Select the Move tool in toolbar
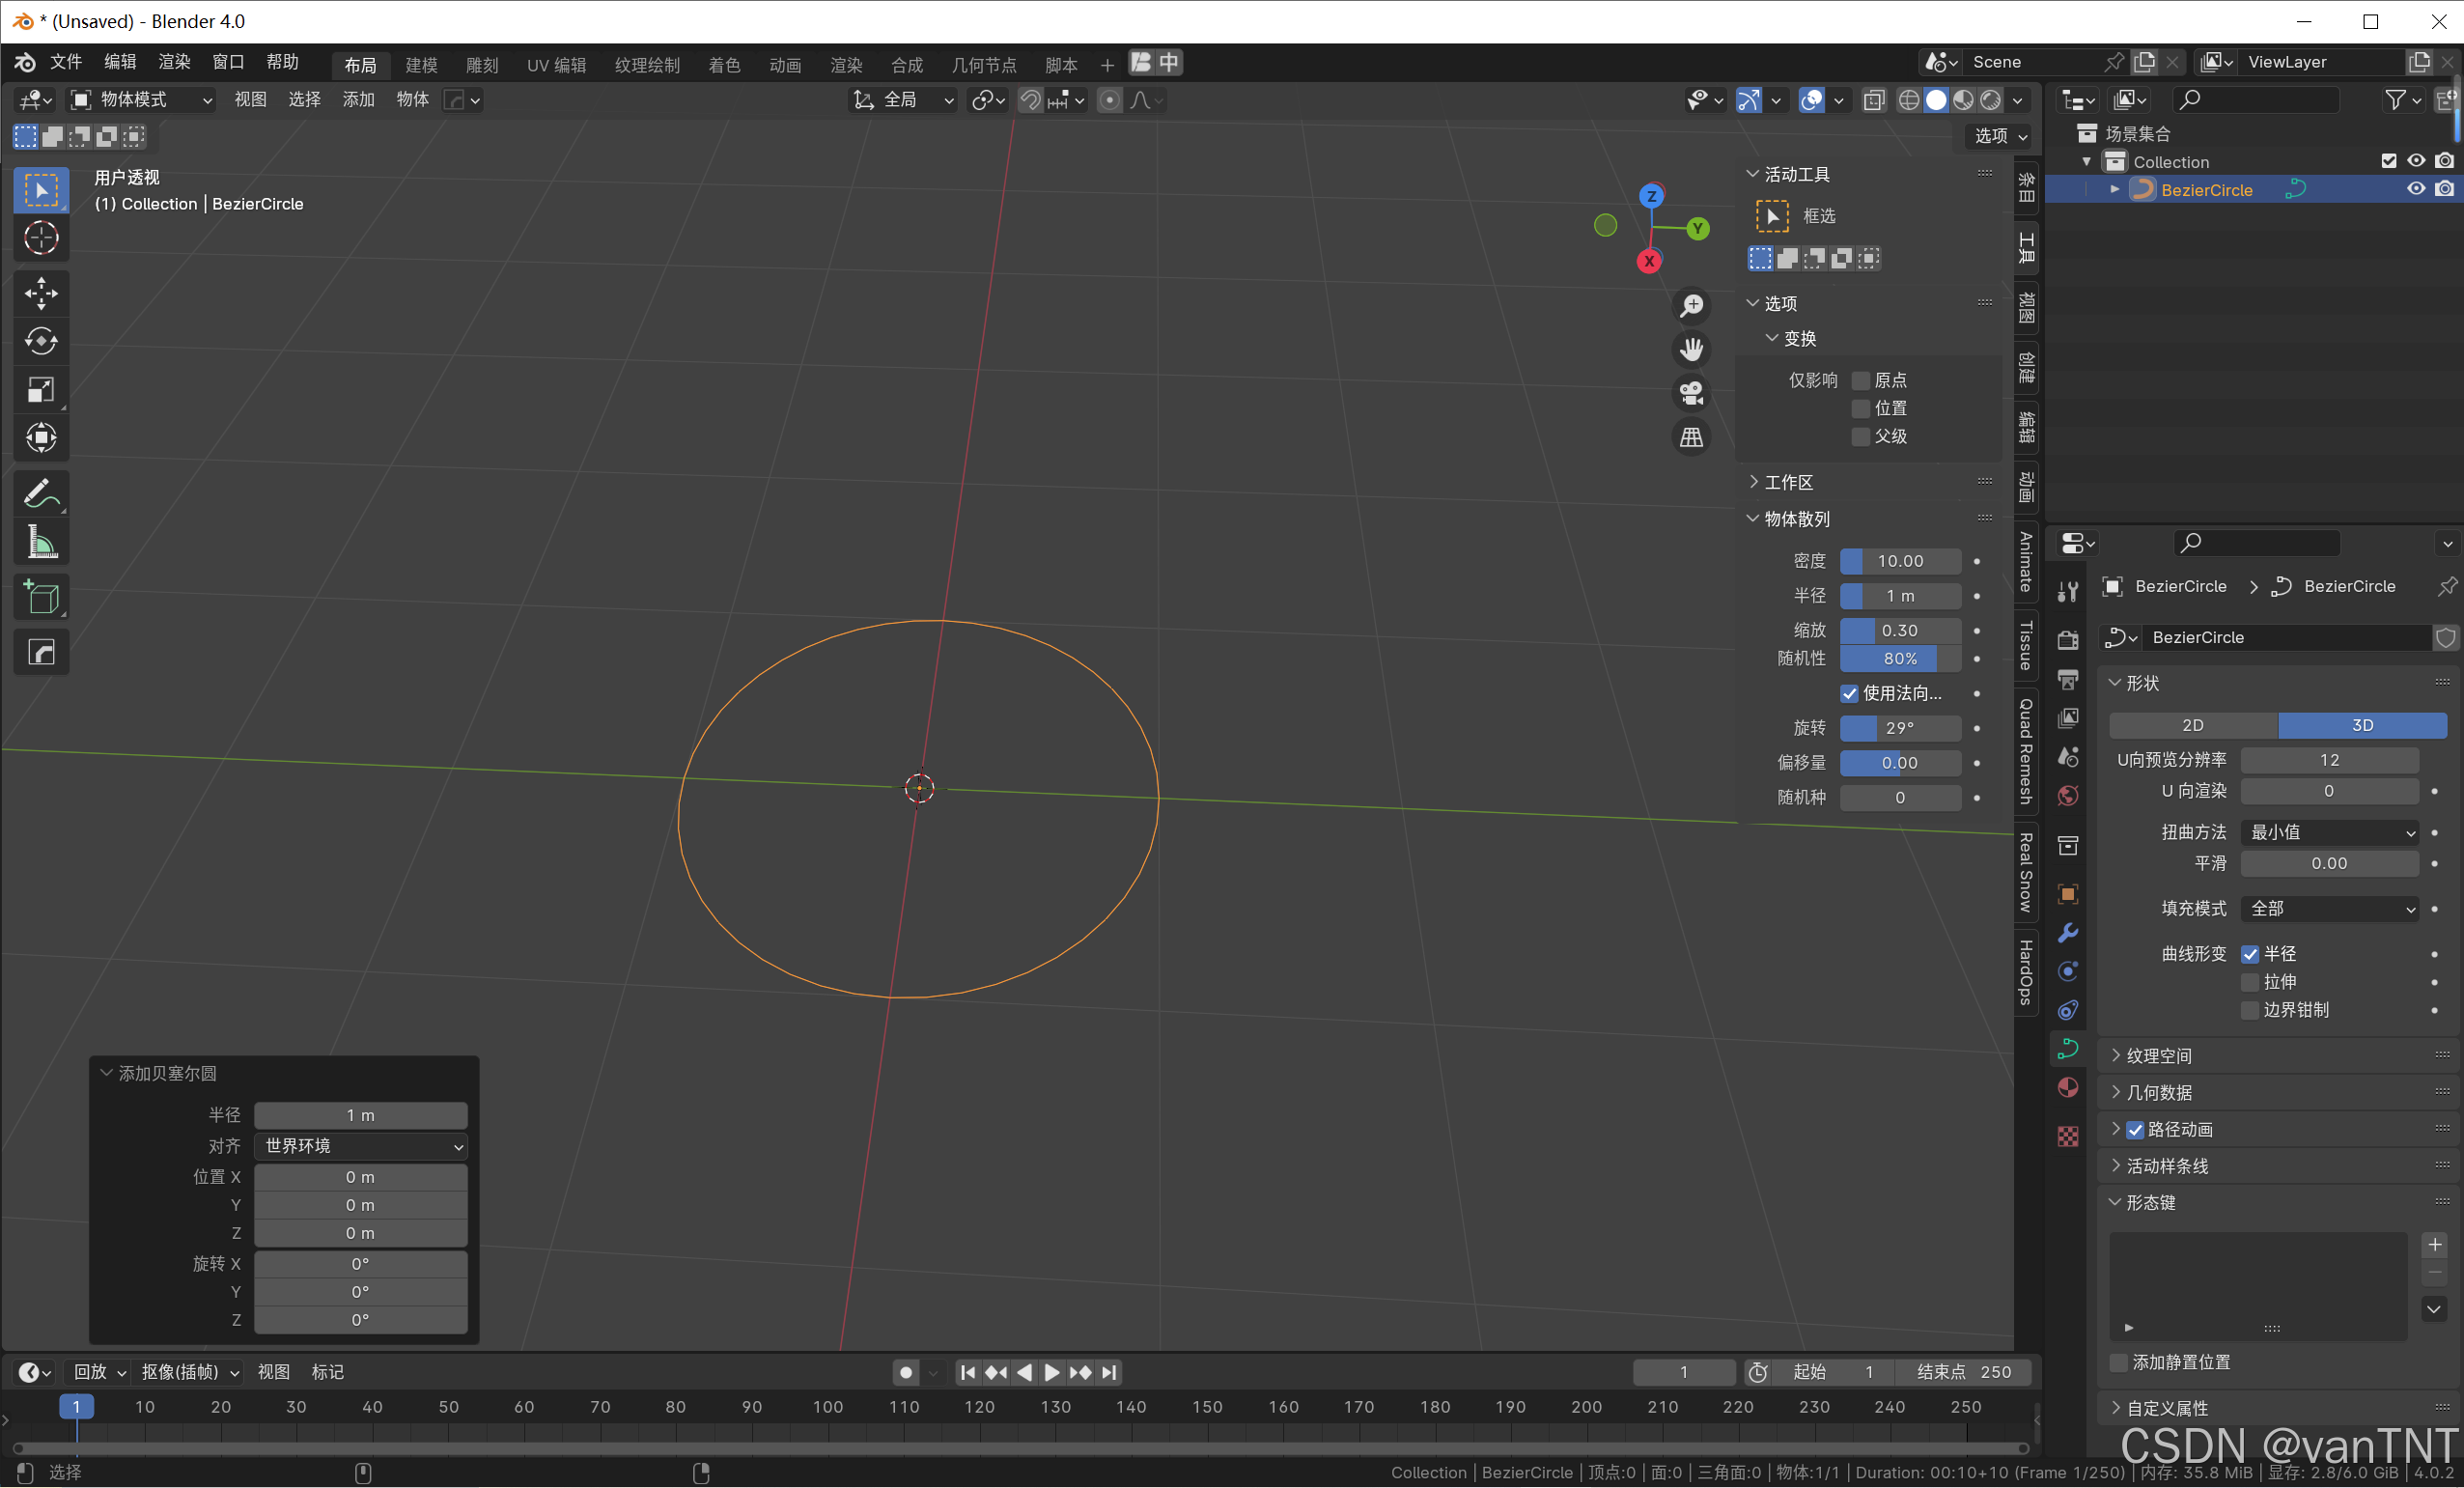The image size is (2464, 1488). pyautogui.click(x=41, y=293)
